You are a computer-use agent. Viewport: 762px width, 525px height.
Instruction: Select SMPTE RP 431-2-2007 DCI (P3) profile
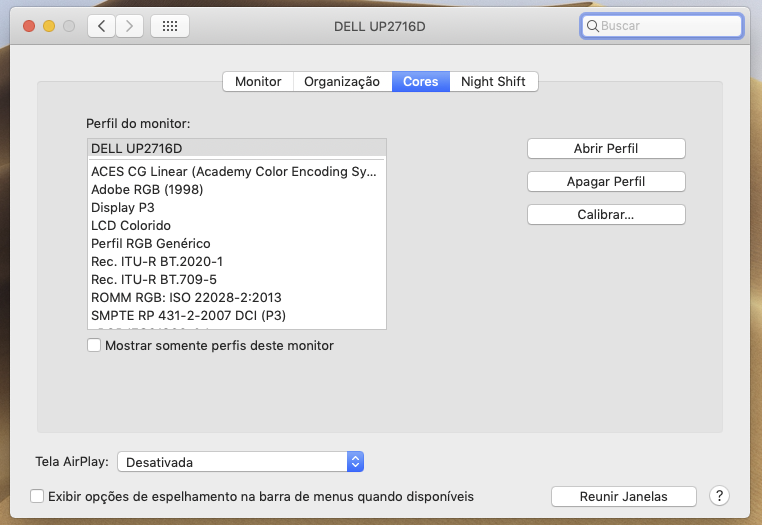point(237,315)
